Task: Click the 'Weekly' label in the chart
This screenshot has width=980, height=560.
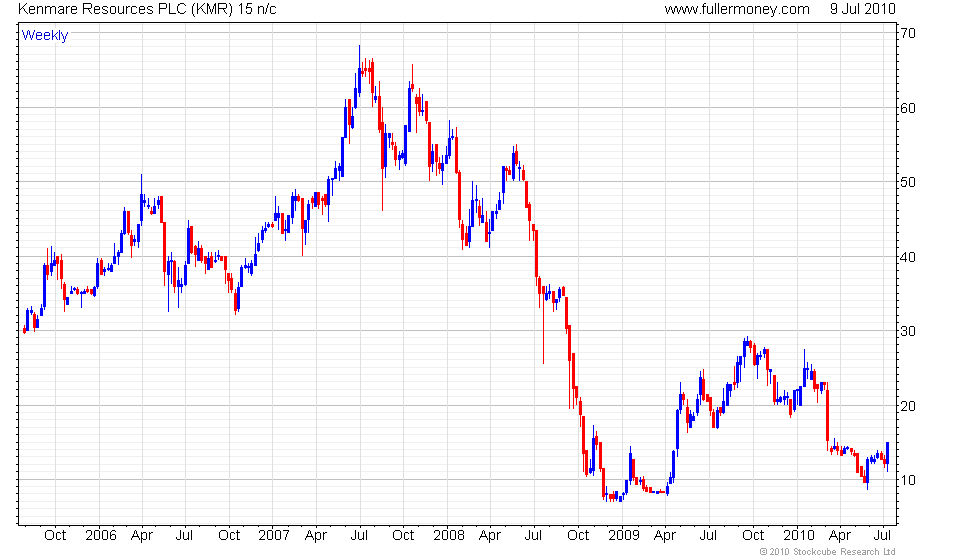Action: [44, 36]
